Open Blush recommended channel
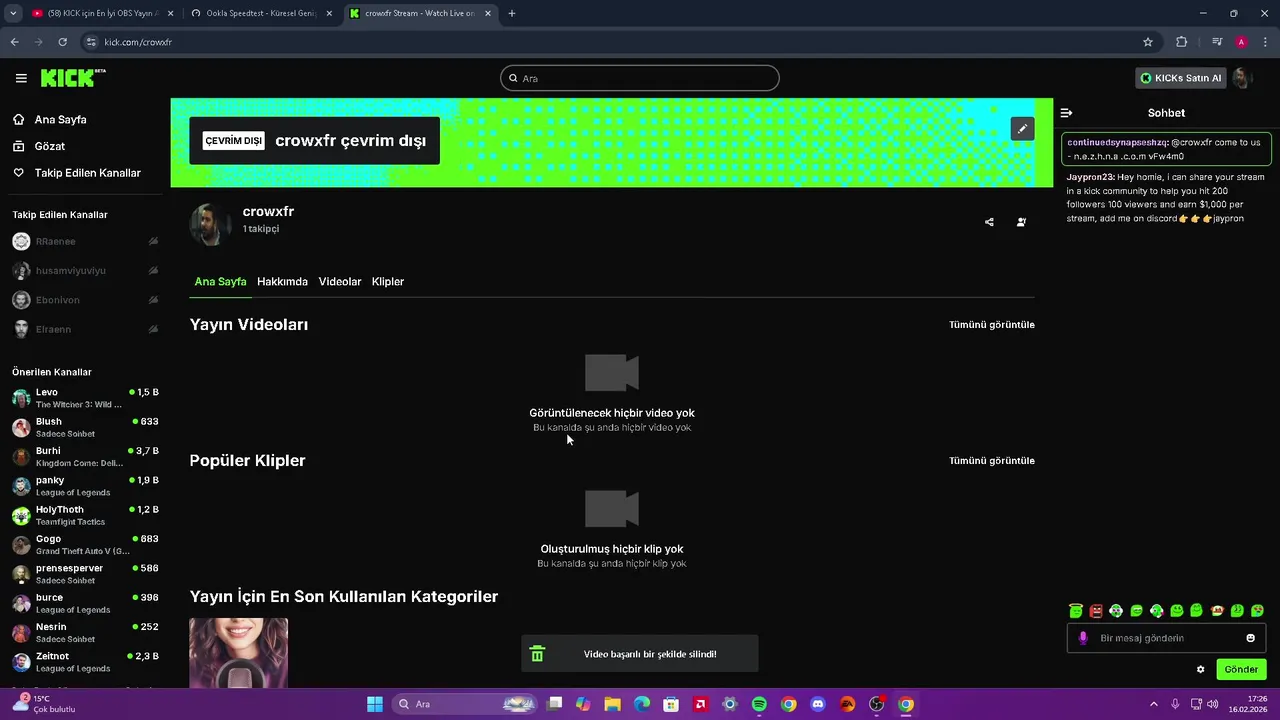This screenshot has width=1280, height=720. [85, 427]
